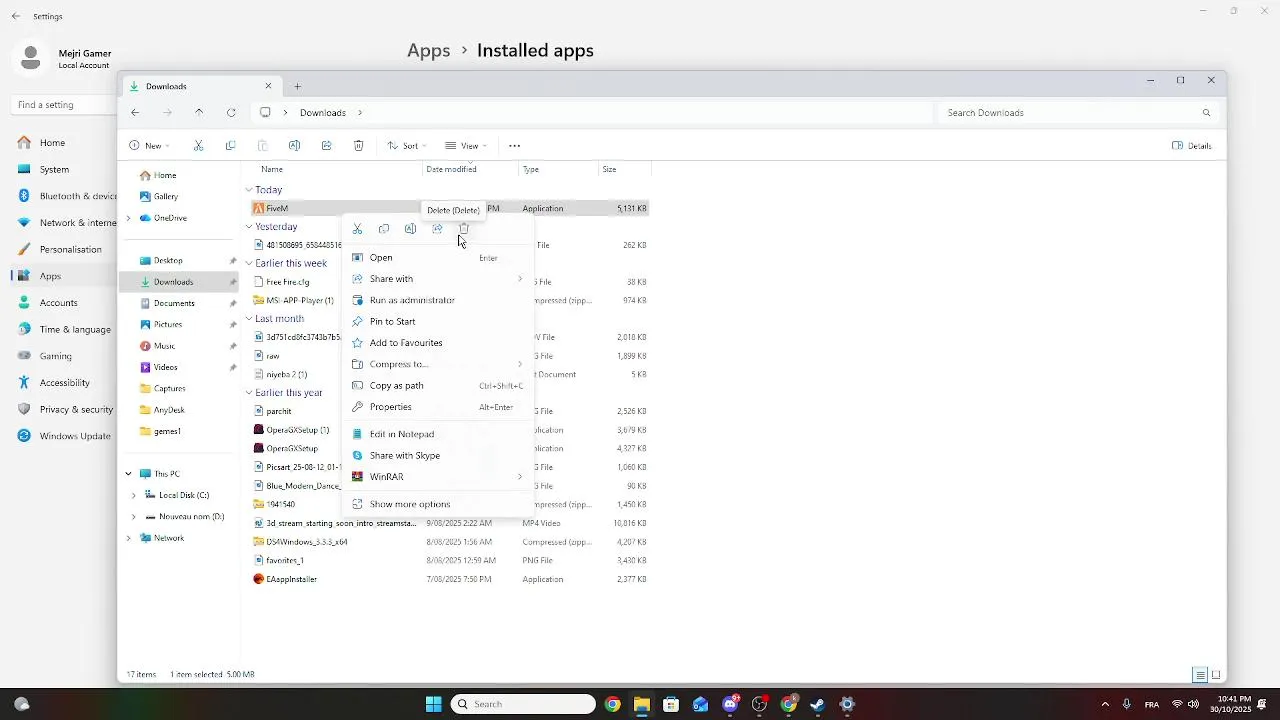The width and height of the screenshot is (1280, 720).
Task: Click the Cut scissors icon in Explorer toolbar
Action: pyautogui.click(x=198, y=146)
